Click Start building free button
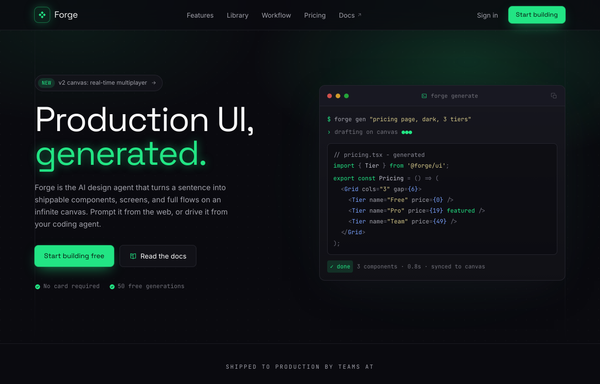 click(74, 256)
